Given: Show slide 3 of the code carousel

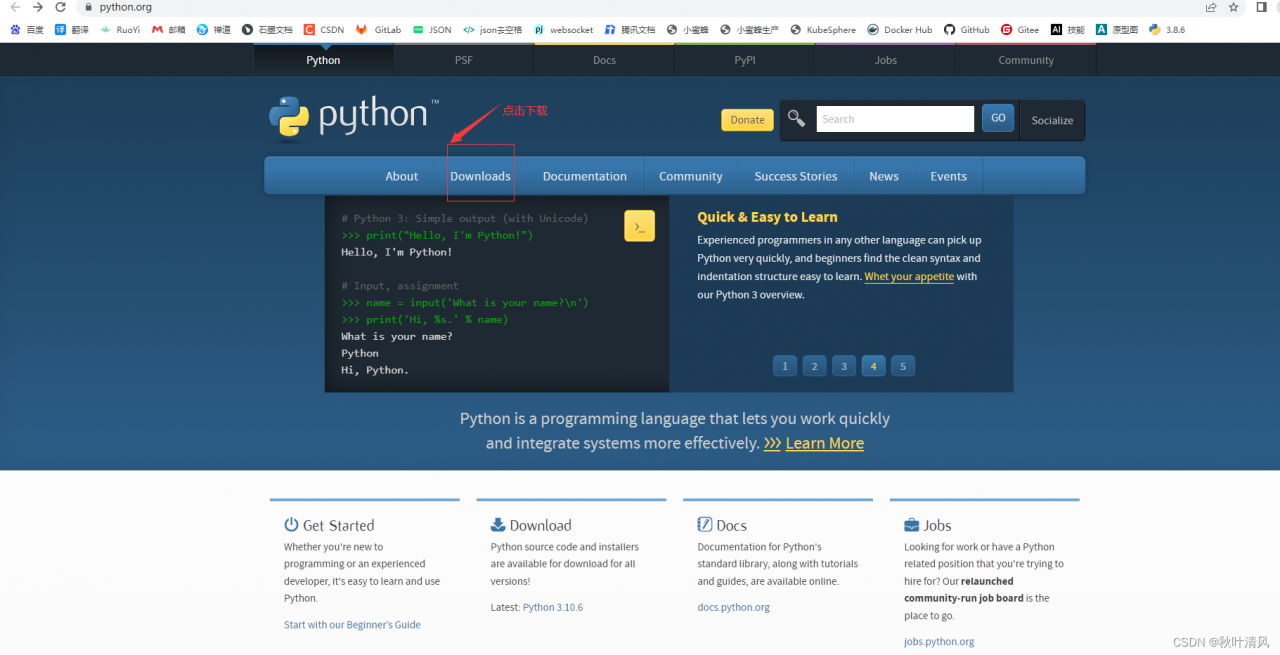Looking at the screenshot, I should tap(844, 366).
